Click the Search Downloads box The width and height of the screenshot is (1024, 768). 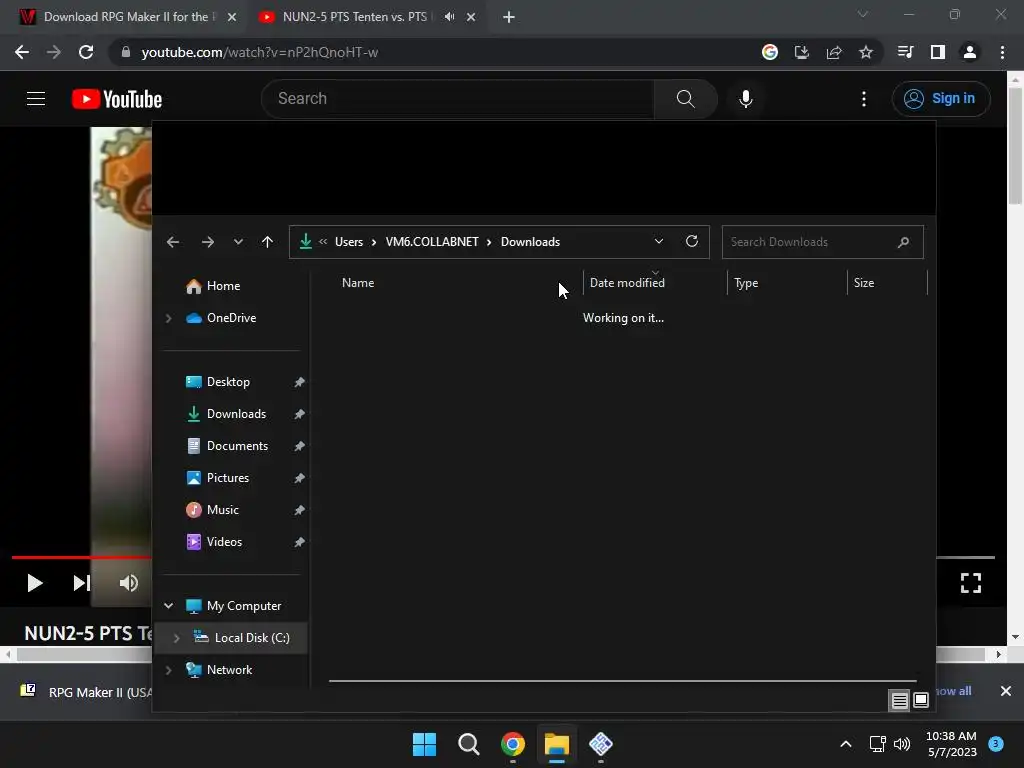coord(822,242)
